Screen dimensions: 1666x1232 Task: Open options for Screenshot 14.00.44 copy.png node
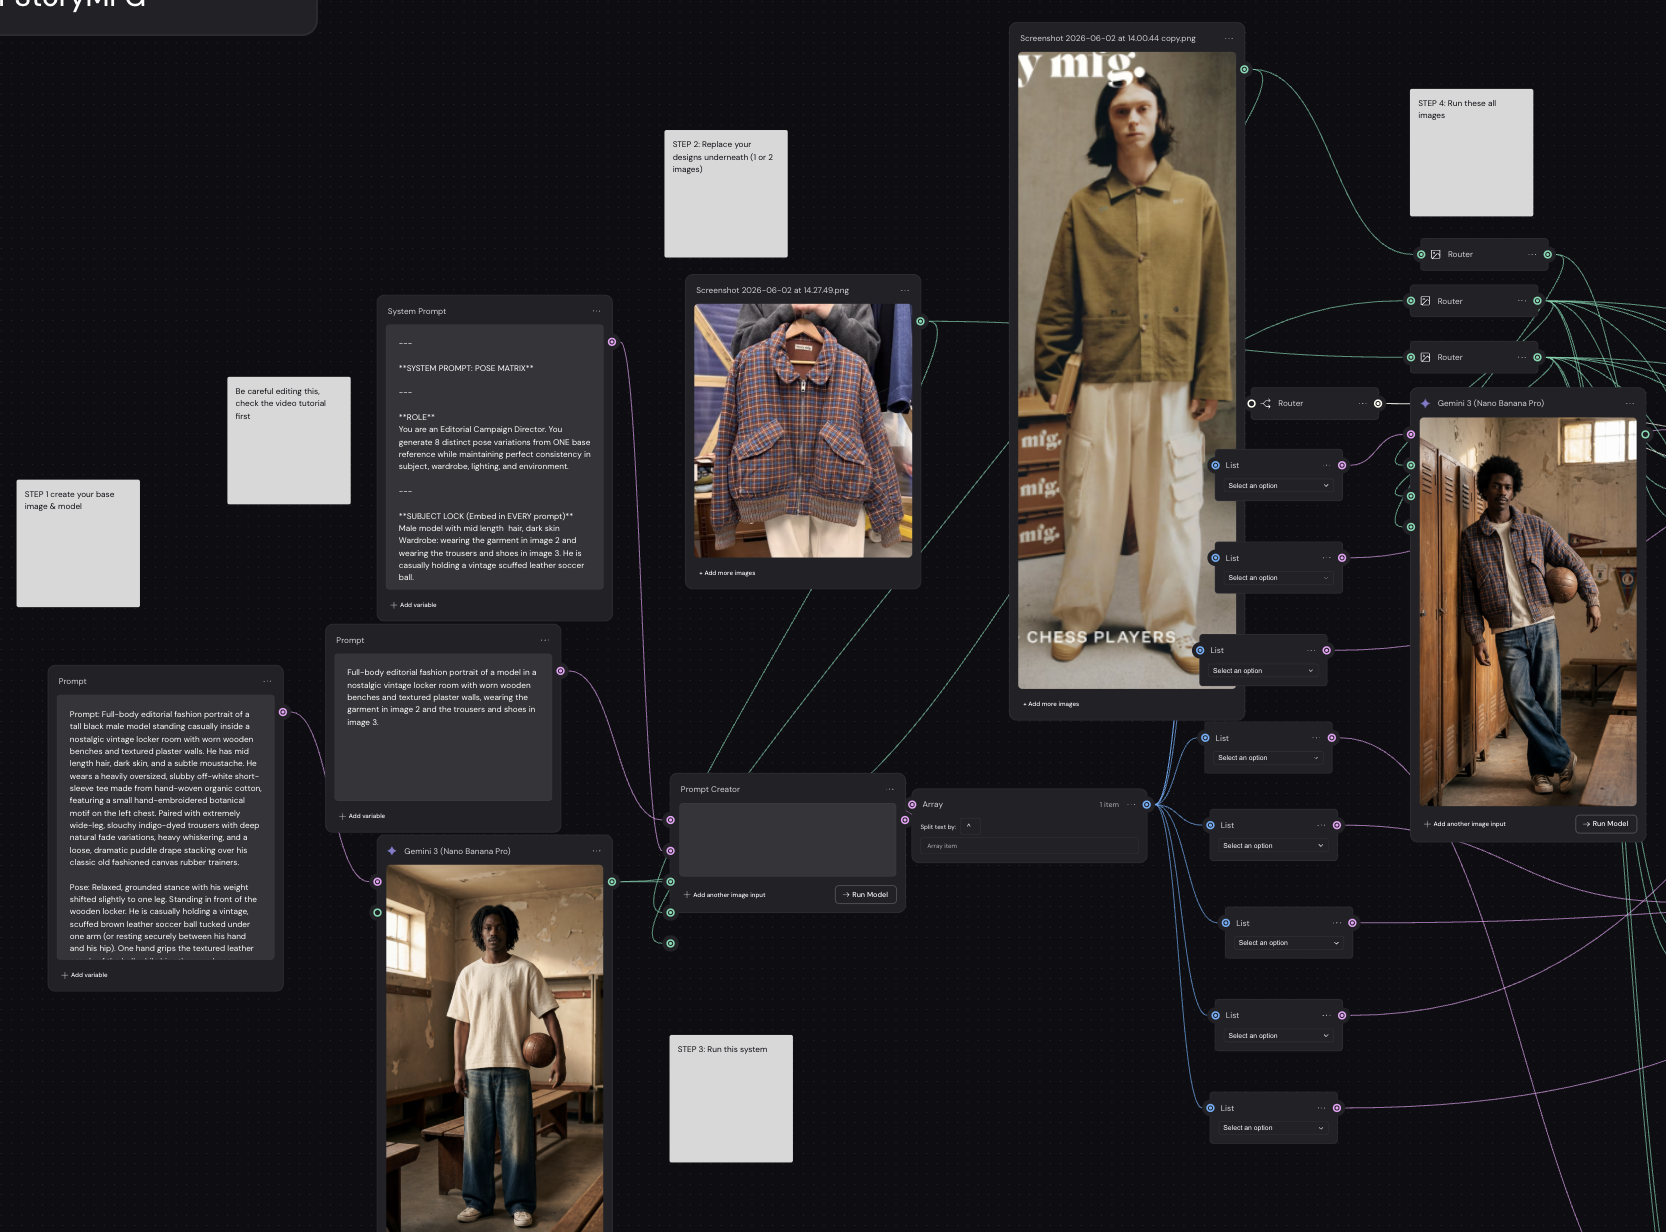point(1228,38)
